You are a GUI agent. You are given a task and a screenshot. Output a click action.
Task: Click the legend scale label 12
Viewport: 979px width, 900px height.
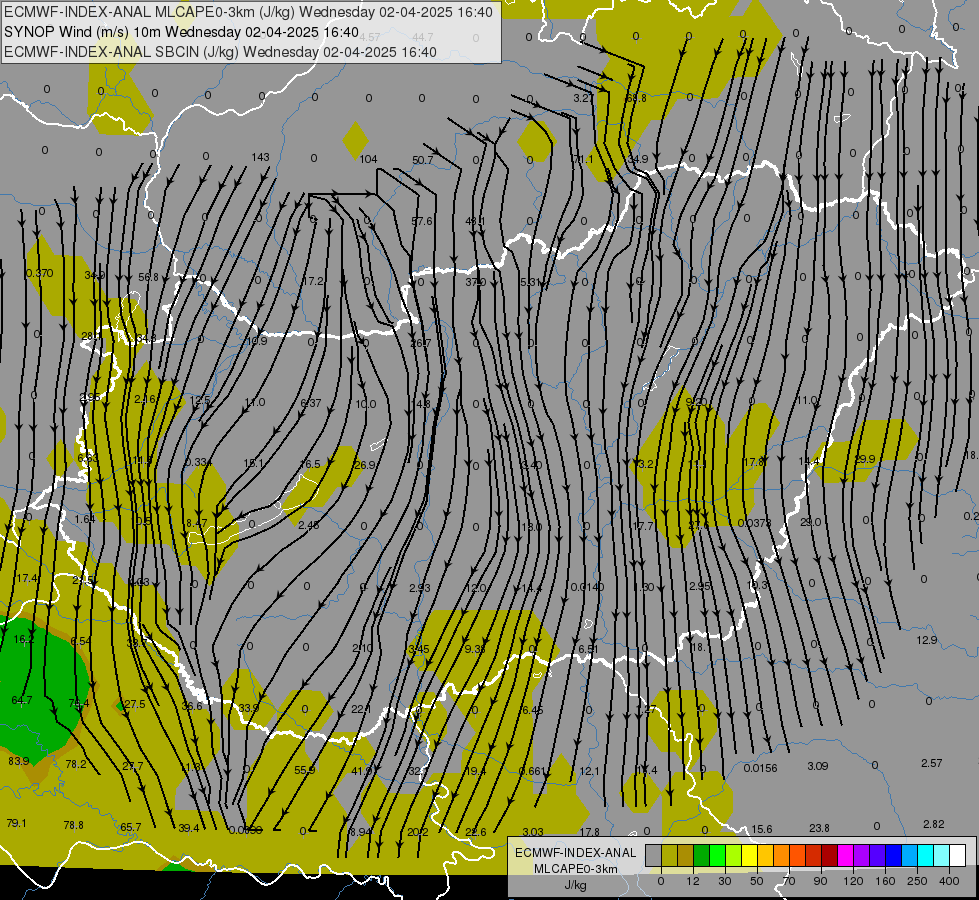[x=692, y=881]
